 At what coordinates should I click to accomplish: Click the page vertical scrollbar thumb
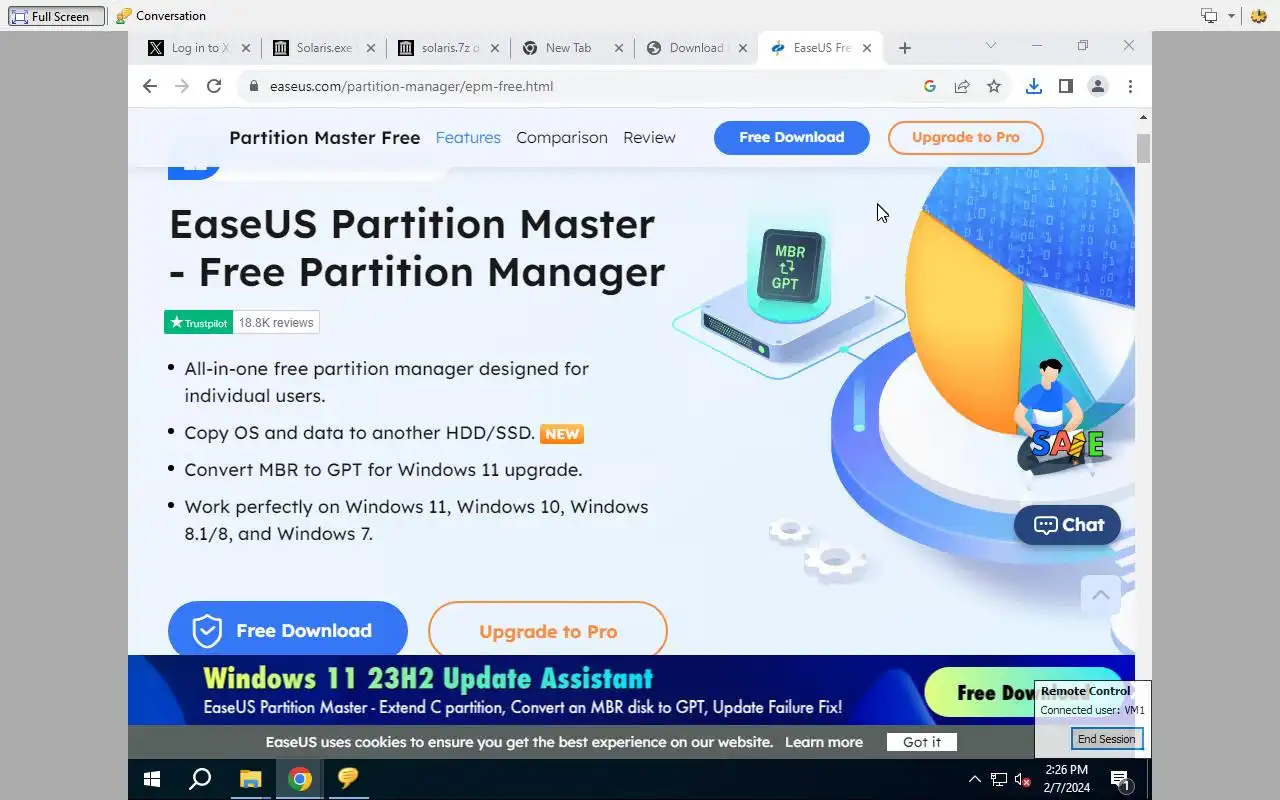1143,147
